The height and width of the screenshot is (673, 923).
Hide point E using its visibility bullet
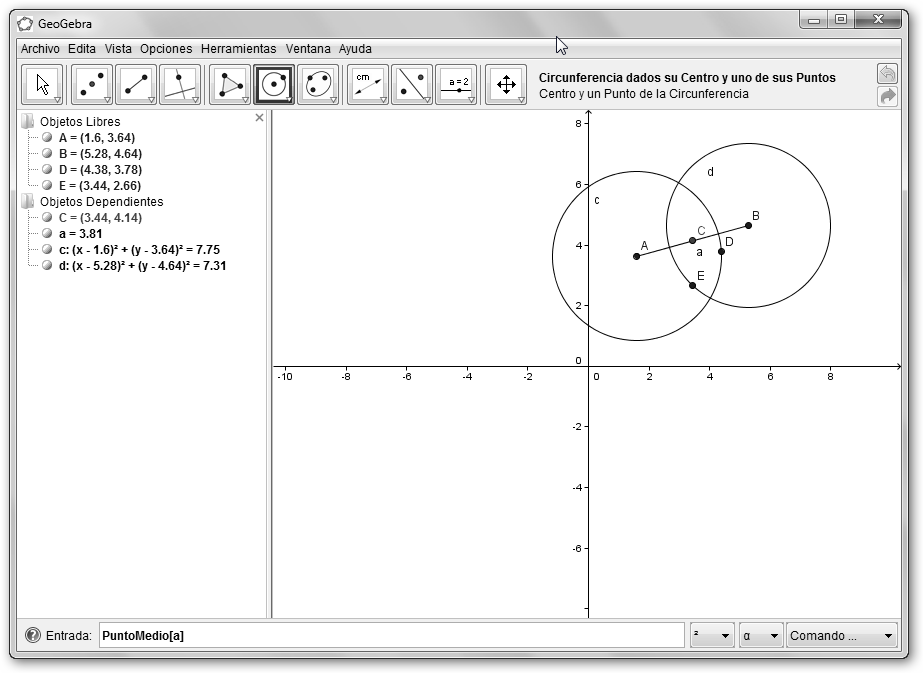[47, 186]
